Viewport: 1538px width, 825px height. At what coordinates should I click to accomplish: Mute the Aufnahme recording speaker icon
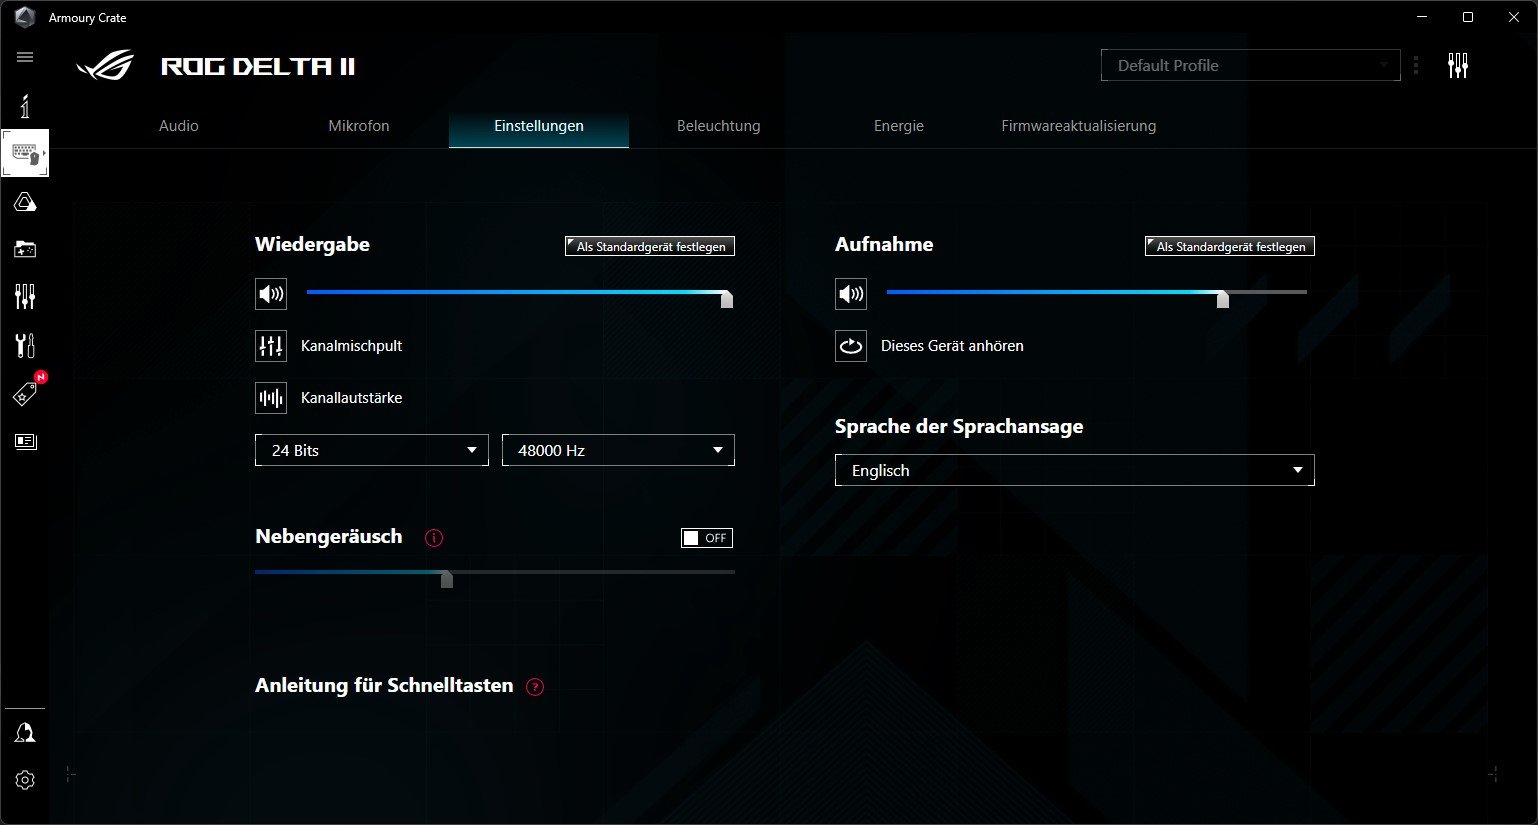pyautogui.click(x=851, y=294)
